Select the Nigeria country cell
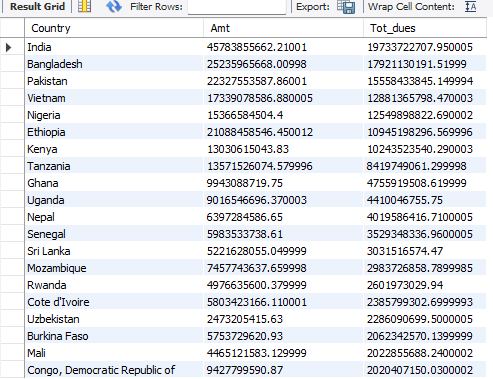 (x=114, y=115)
